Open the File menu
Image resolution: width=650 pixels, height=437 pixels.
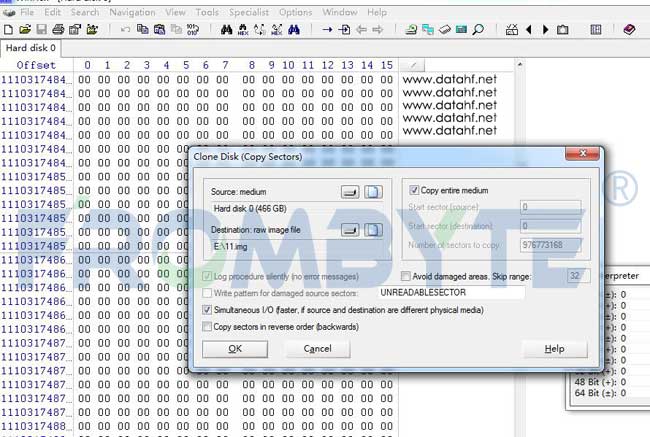tap(27, 12)
